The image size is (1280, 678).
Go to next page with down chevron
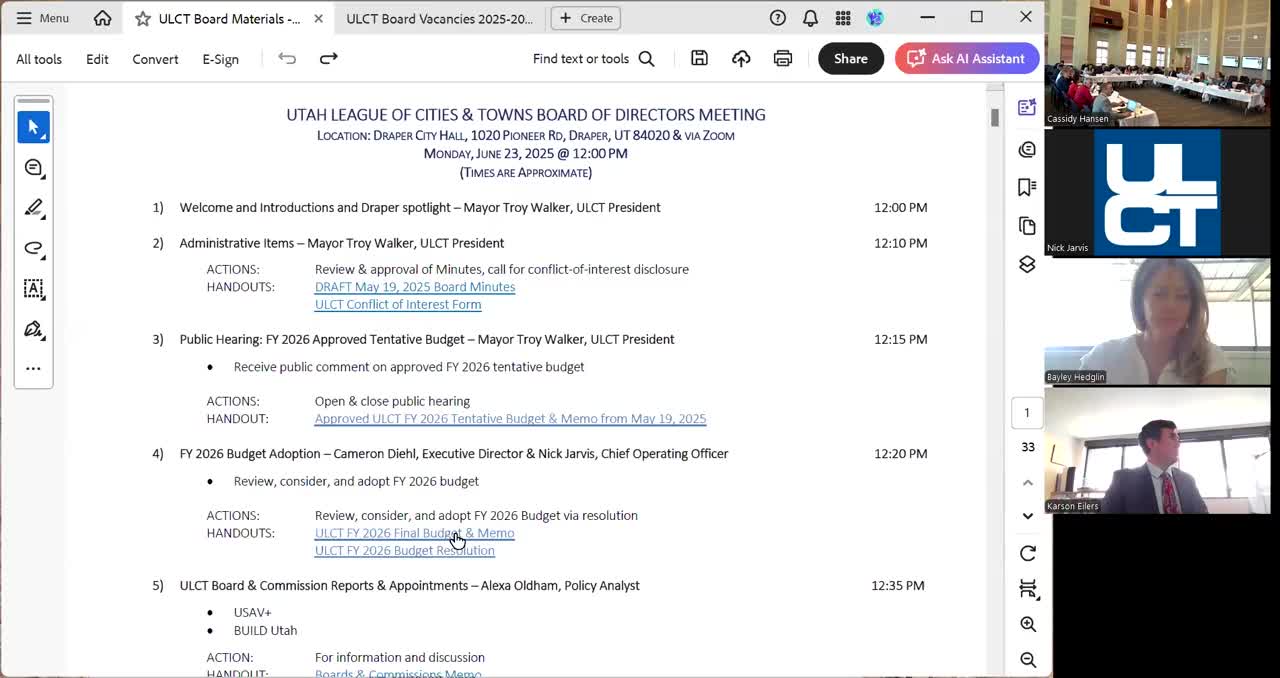(1027, 516)
